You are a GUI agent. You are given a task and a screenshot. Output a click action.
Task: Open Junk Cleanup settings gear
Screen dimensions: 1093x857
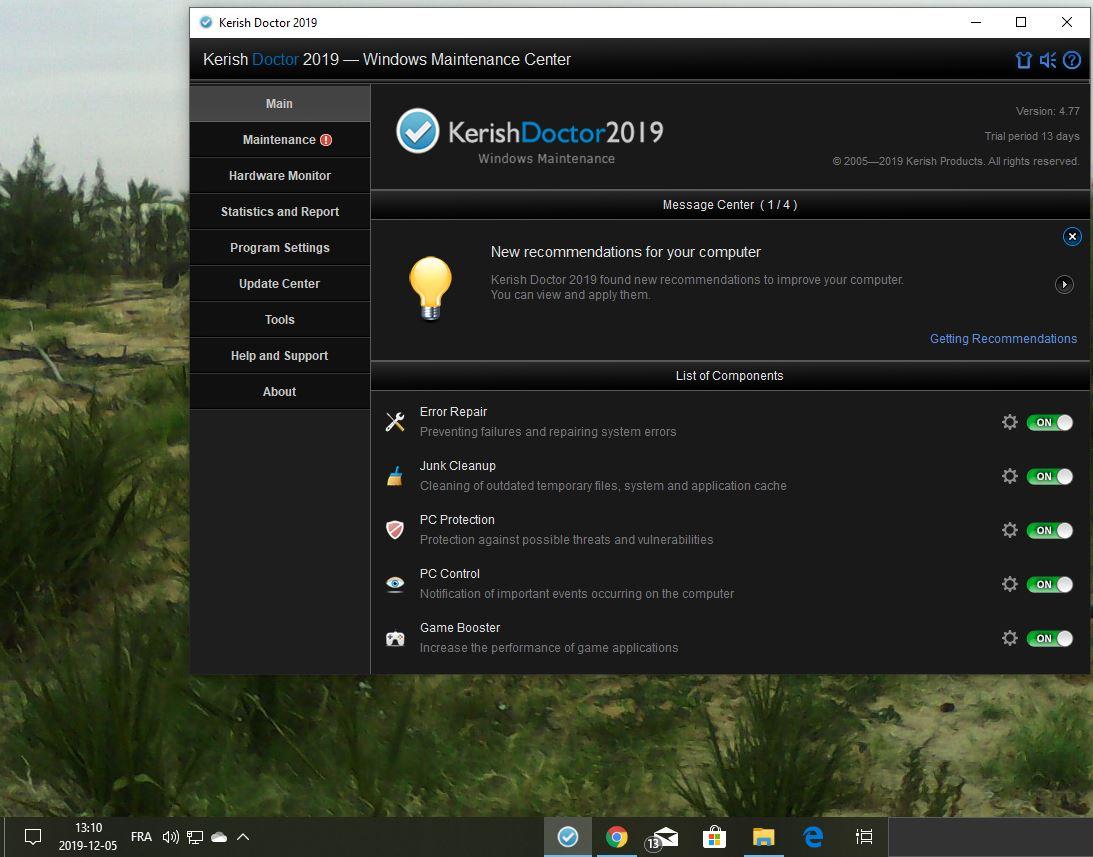pyautogui.click(x=1009, y=476)
